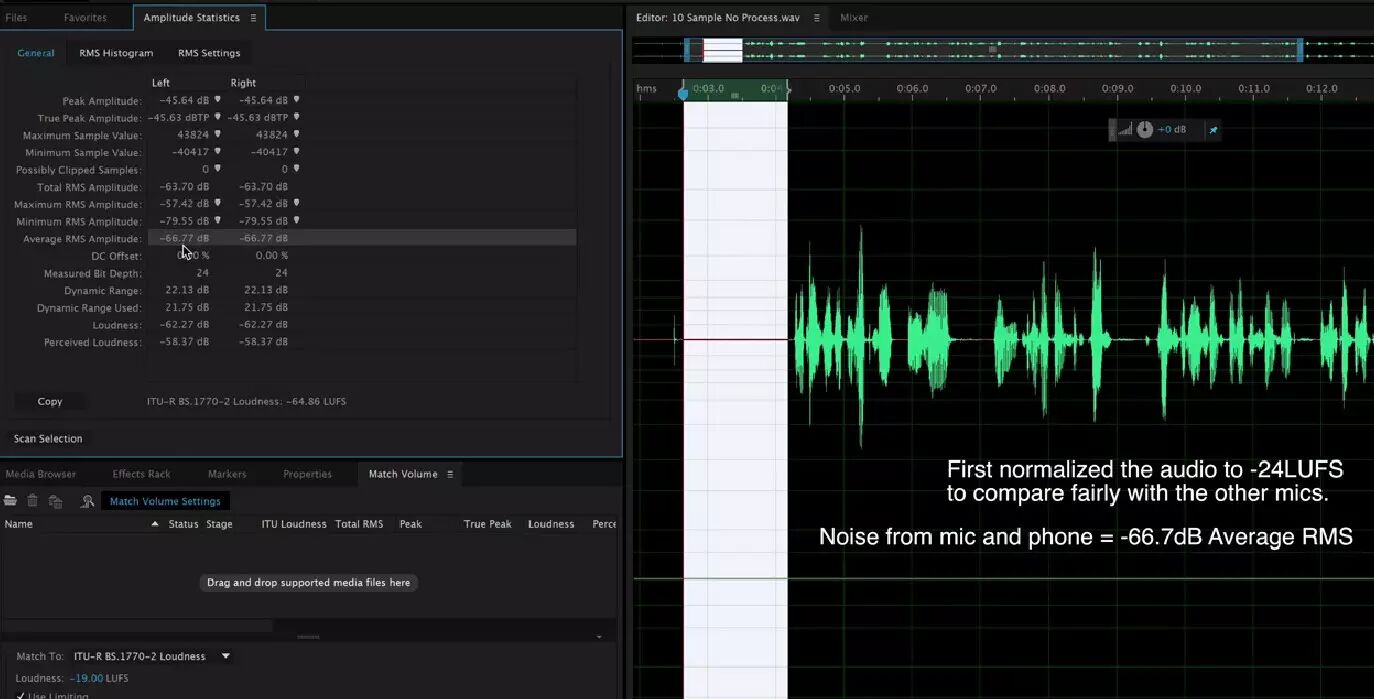
Task: Click the pin icon on the volume HUD
Action: [x=1213, y=130]
